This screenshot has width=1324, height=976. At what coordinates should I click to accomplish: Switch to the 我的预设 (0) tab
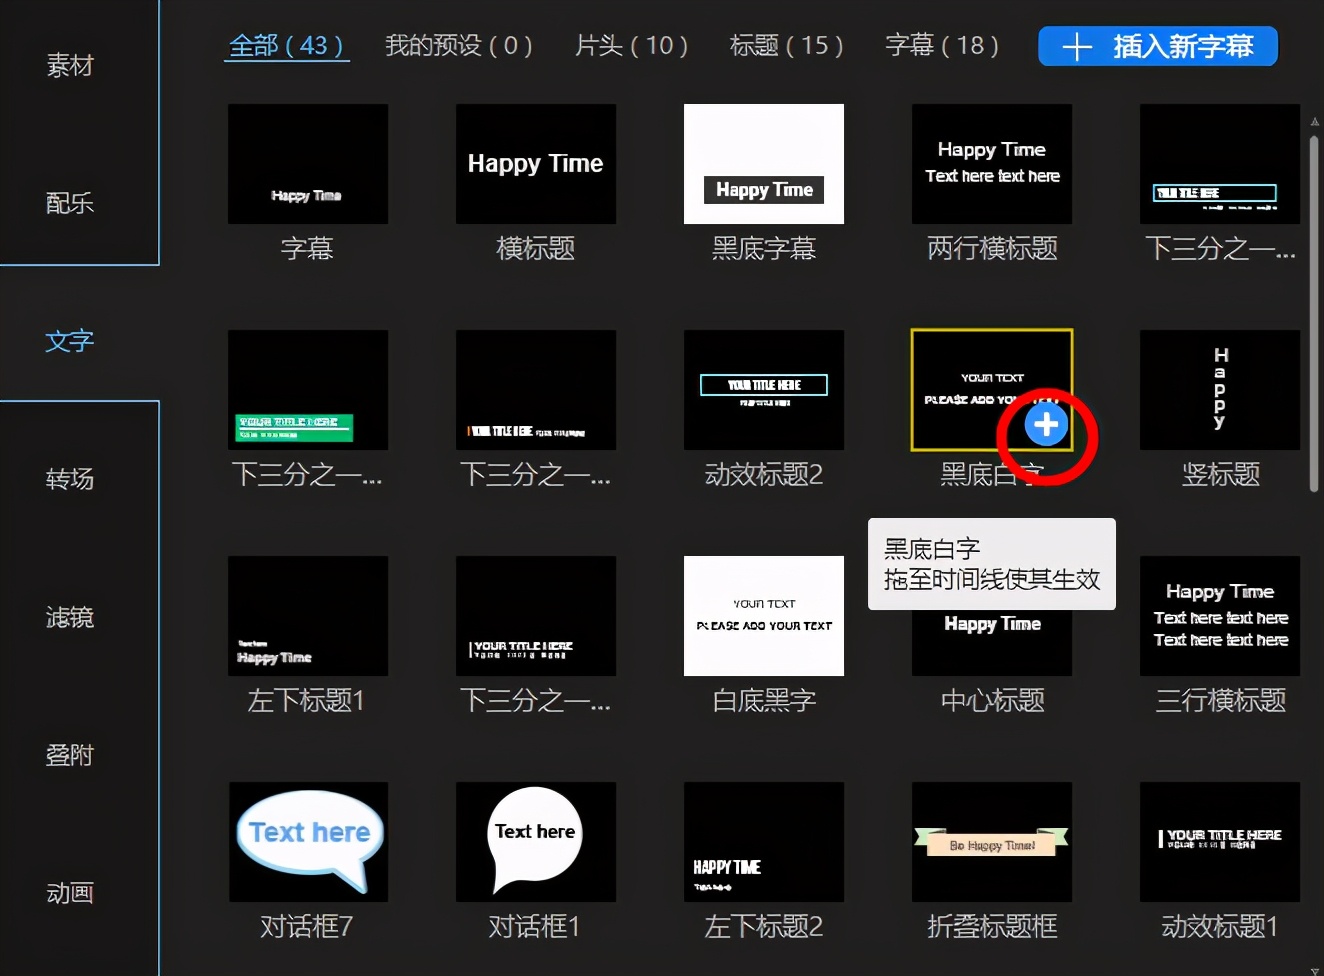point(458,45)
